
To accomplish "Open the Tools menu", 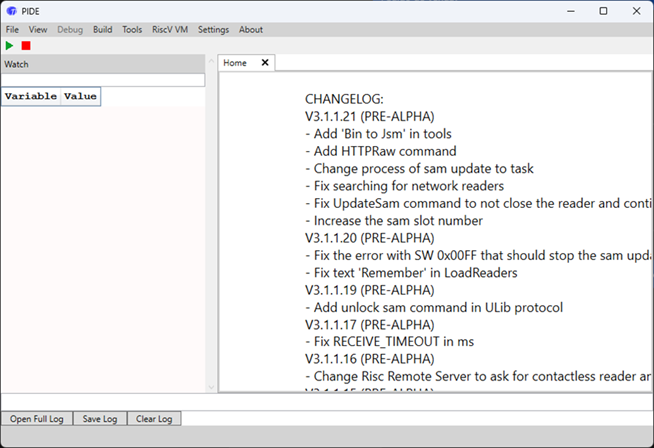I will pyautogui.click(x=132, y=30).
